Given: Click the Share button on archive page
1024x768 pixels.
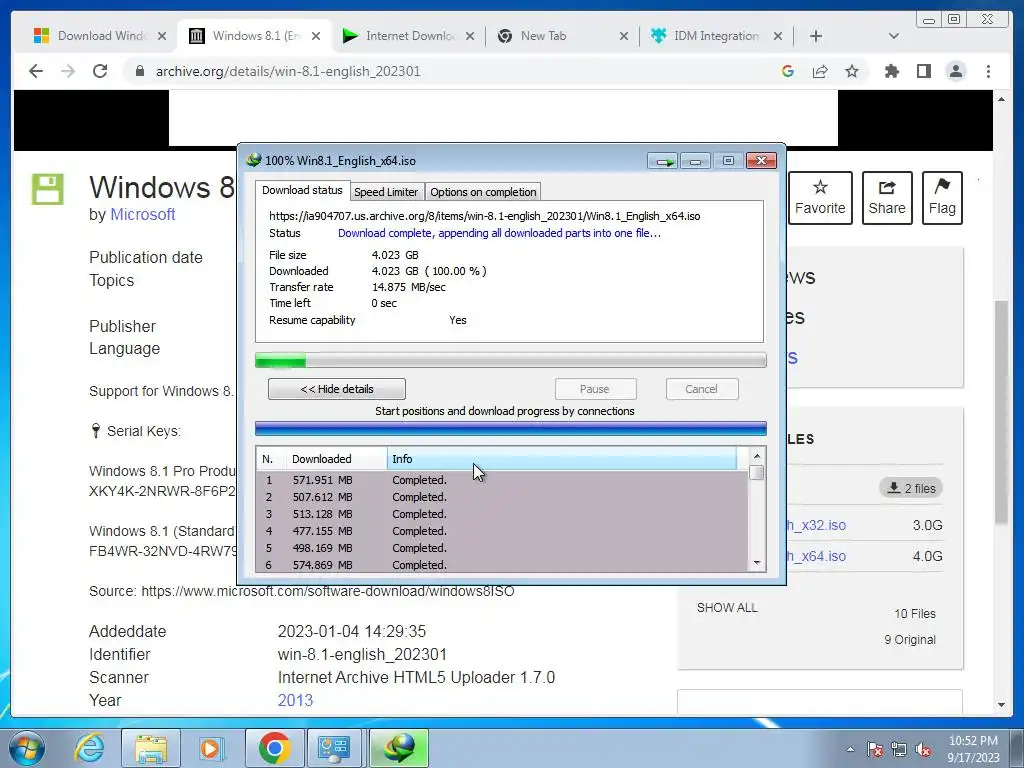Looking at the screenshot, I should [x=887, y=198].
